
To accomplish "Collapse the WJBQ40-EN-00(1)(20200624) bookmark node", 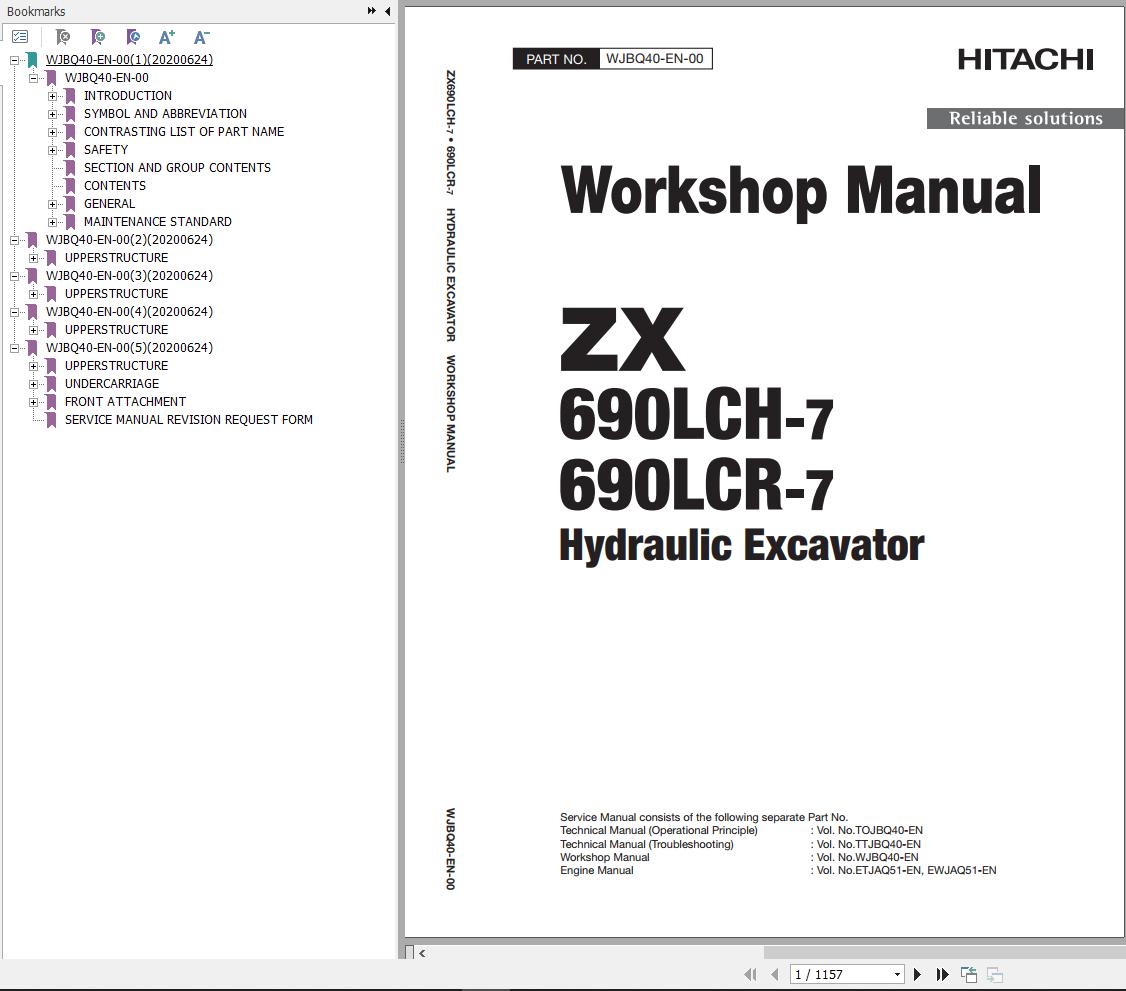I will (14, 60).
